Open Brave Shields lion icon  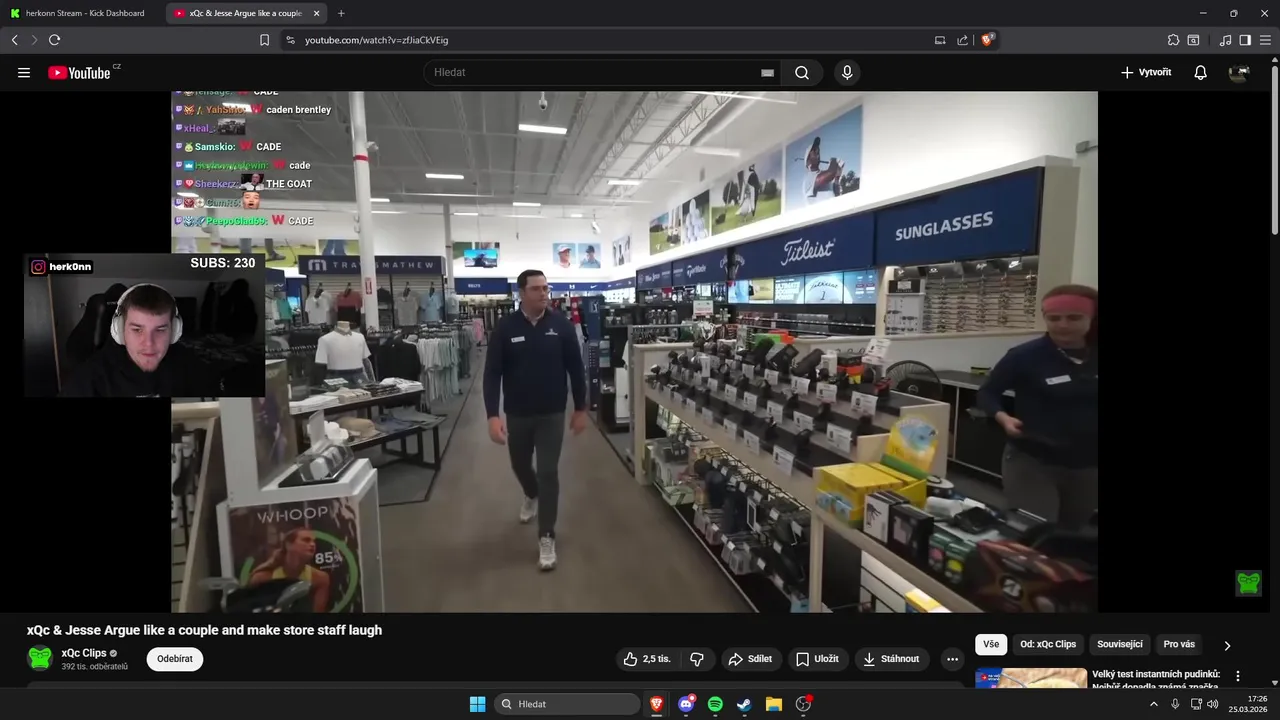coord(988,40)
